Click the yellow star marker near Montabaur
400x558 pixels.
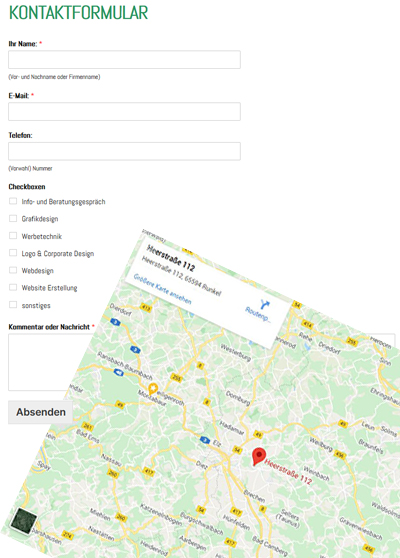click(153, 388)
